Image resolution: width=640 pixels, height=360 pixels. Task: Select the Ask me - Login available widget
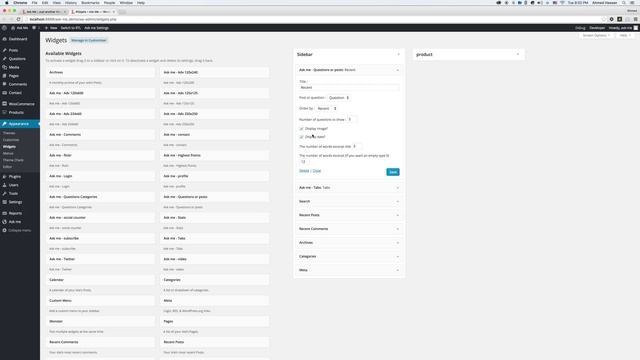coord(100,176)
